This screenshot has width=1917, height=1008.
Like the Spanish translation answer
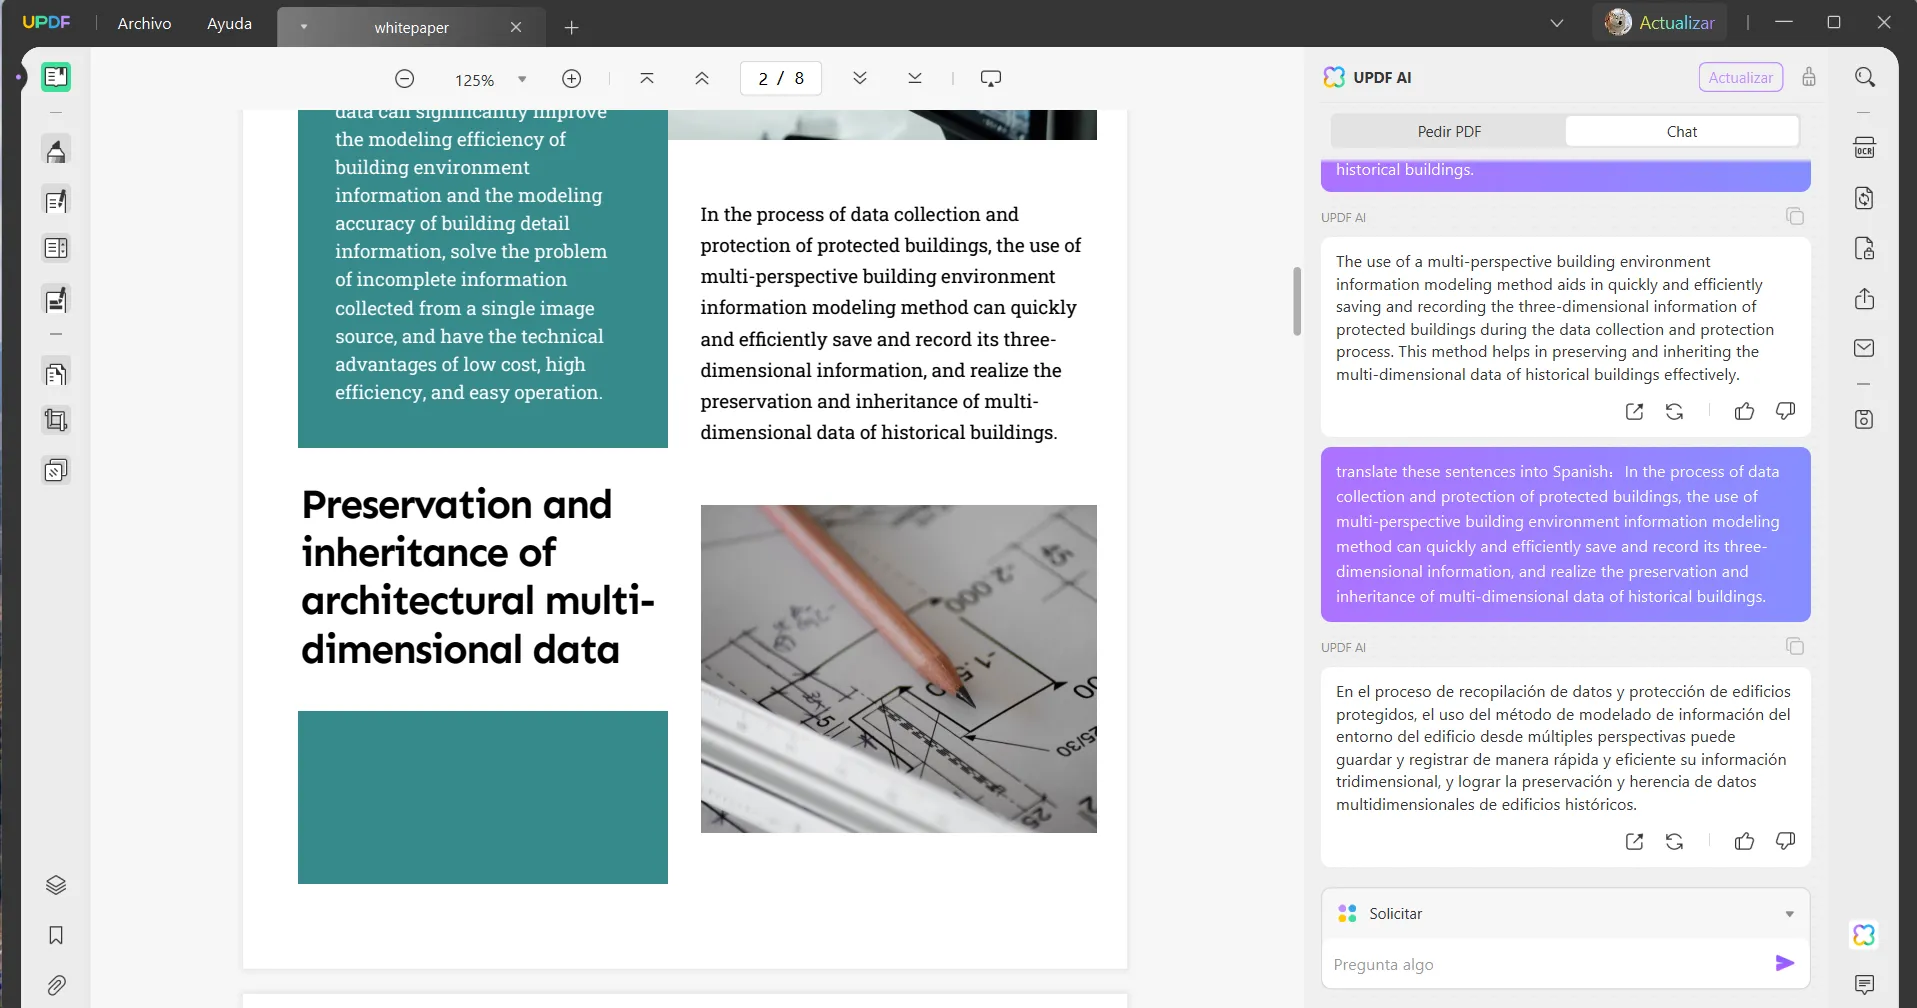tap(1745, 841)
